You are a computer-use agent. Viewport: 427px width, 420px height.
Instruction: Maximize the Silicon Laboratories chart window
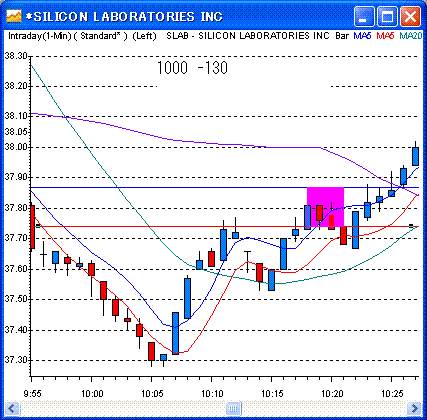click(387, 16)
